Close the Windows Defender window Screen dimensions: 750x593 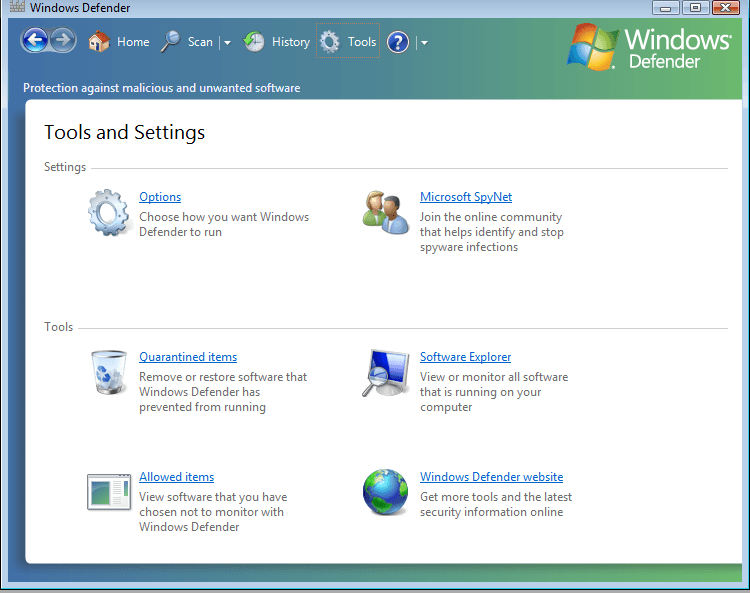click(x=726, y=8)
